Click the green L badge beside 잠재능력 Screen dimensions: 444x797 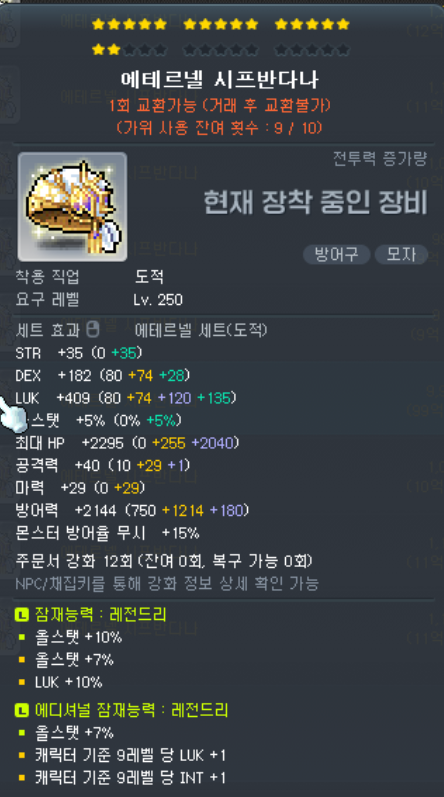tap(22, 615)
